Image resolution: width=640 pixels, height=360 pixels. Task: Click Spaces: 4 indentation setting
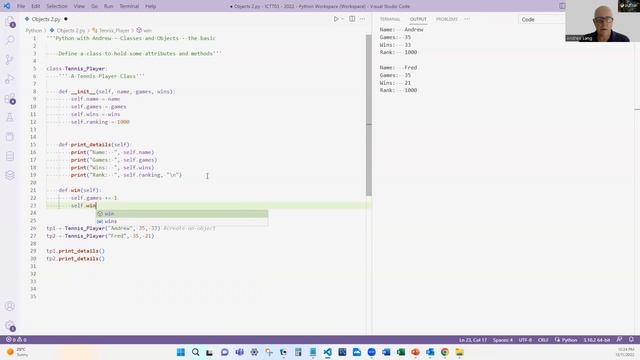[502, 340]
